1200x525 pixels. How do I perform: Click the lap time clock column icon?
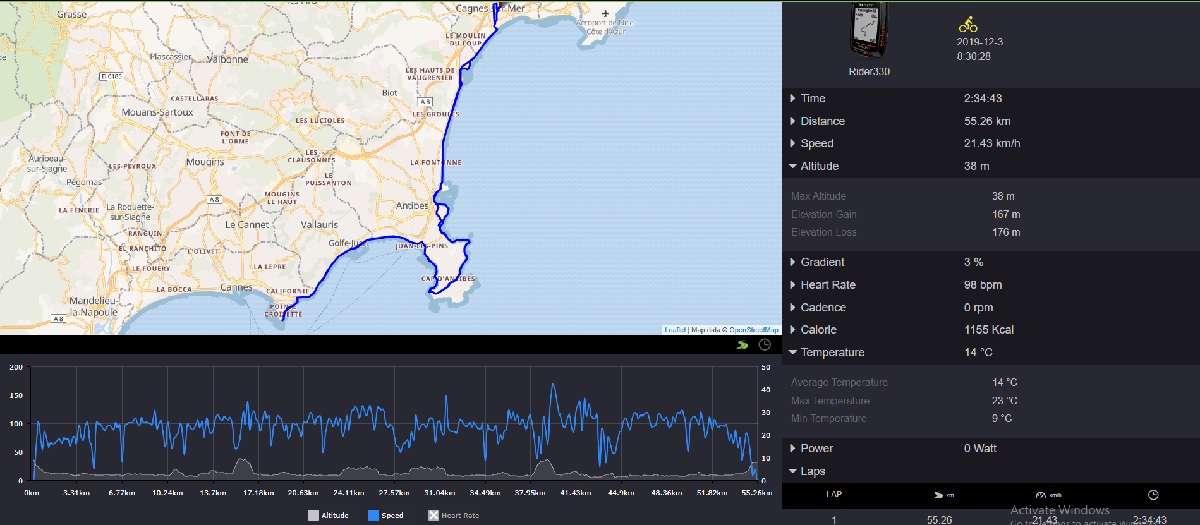[x=1153, y=495]
